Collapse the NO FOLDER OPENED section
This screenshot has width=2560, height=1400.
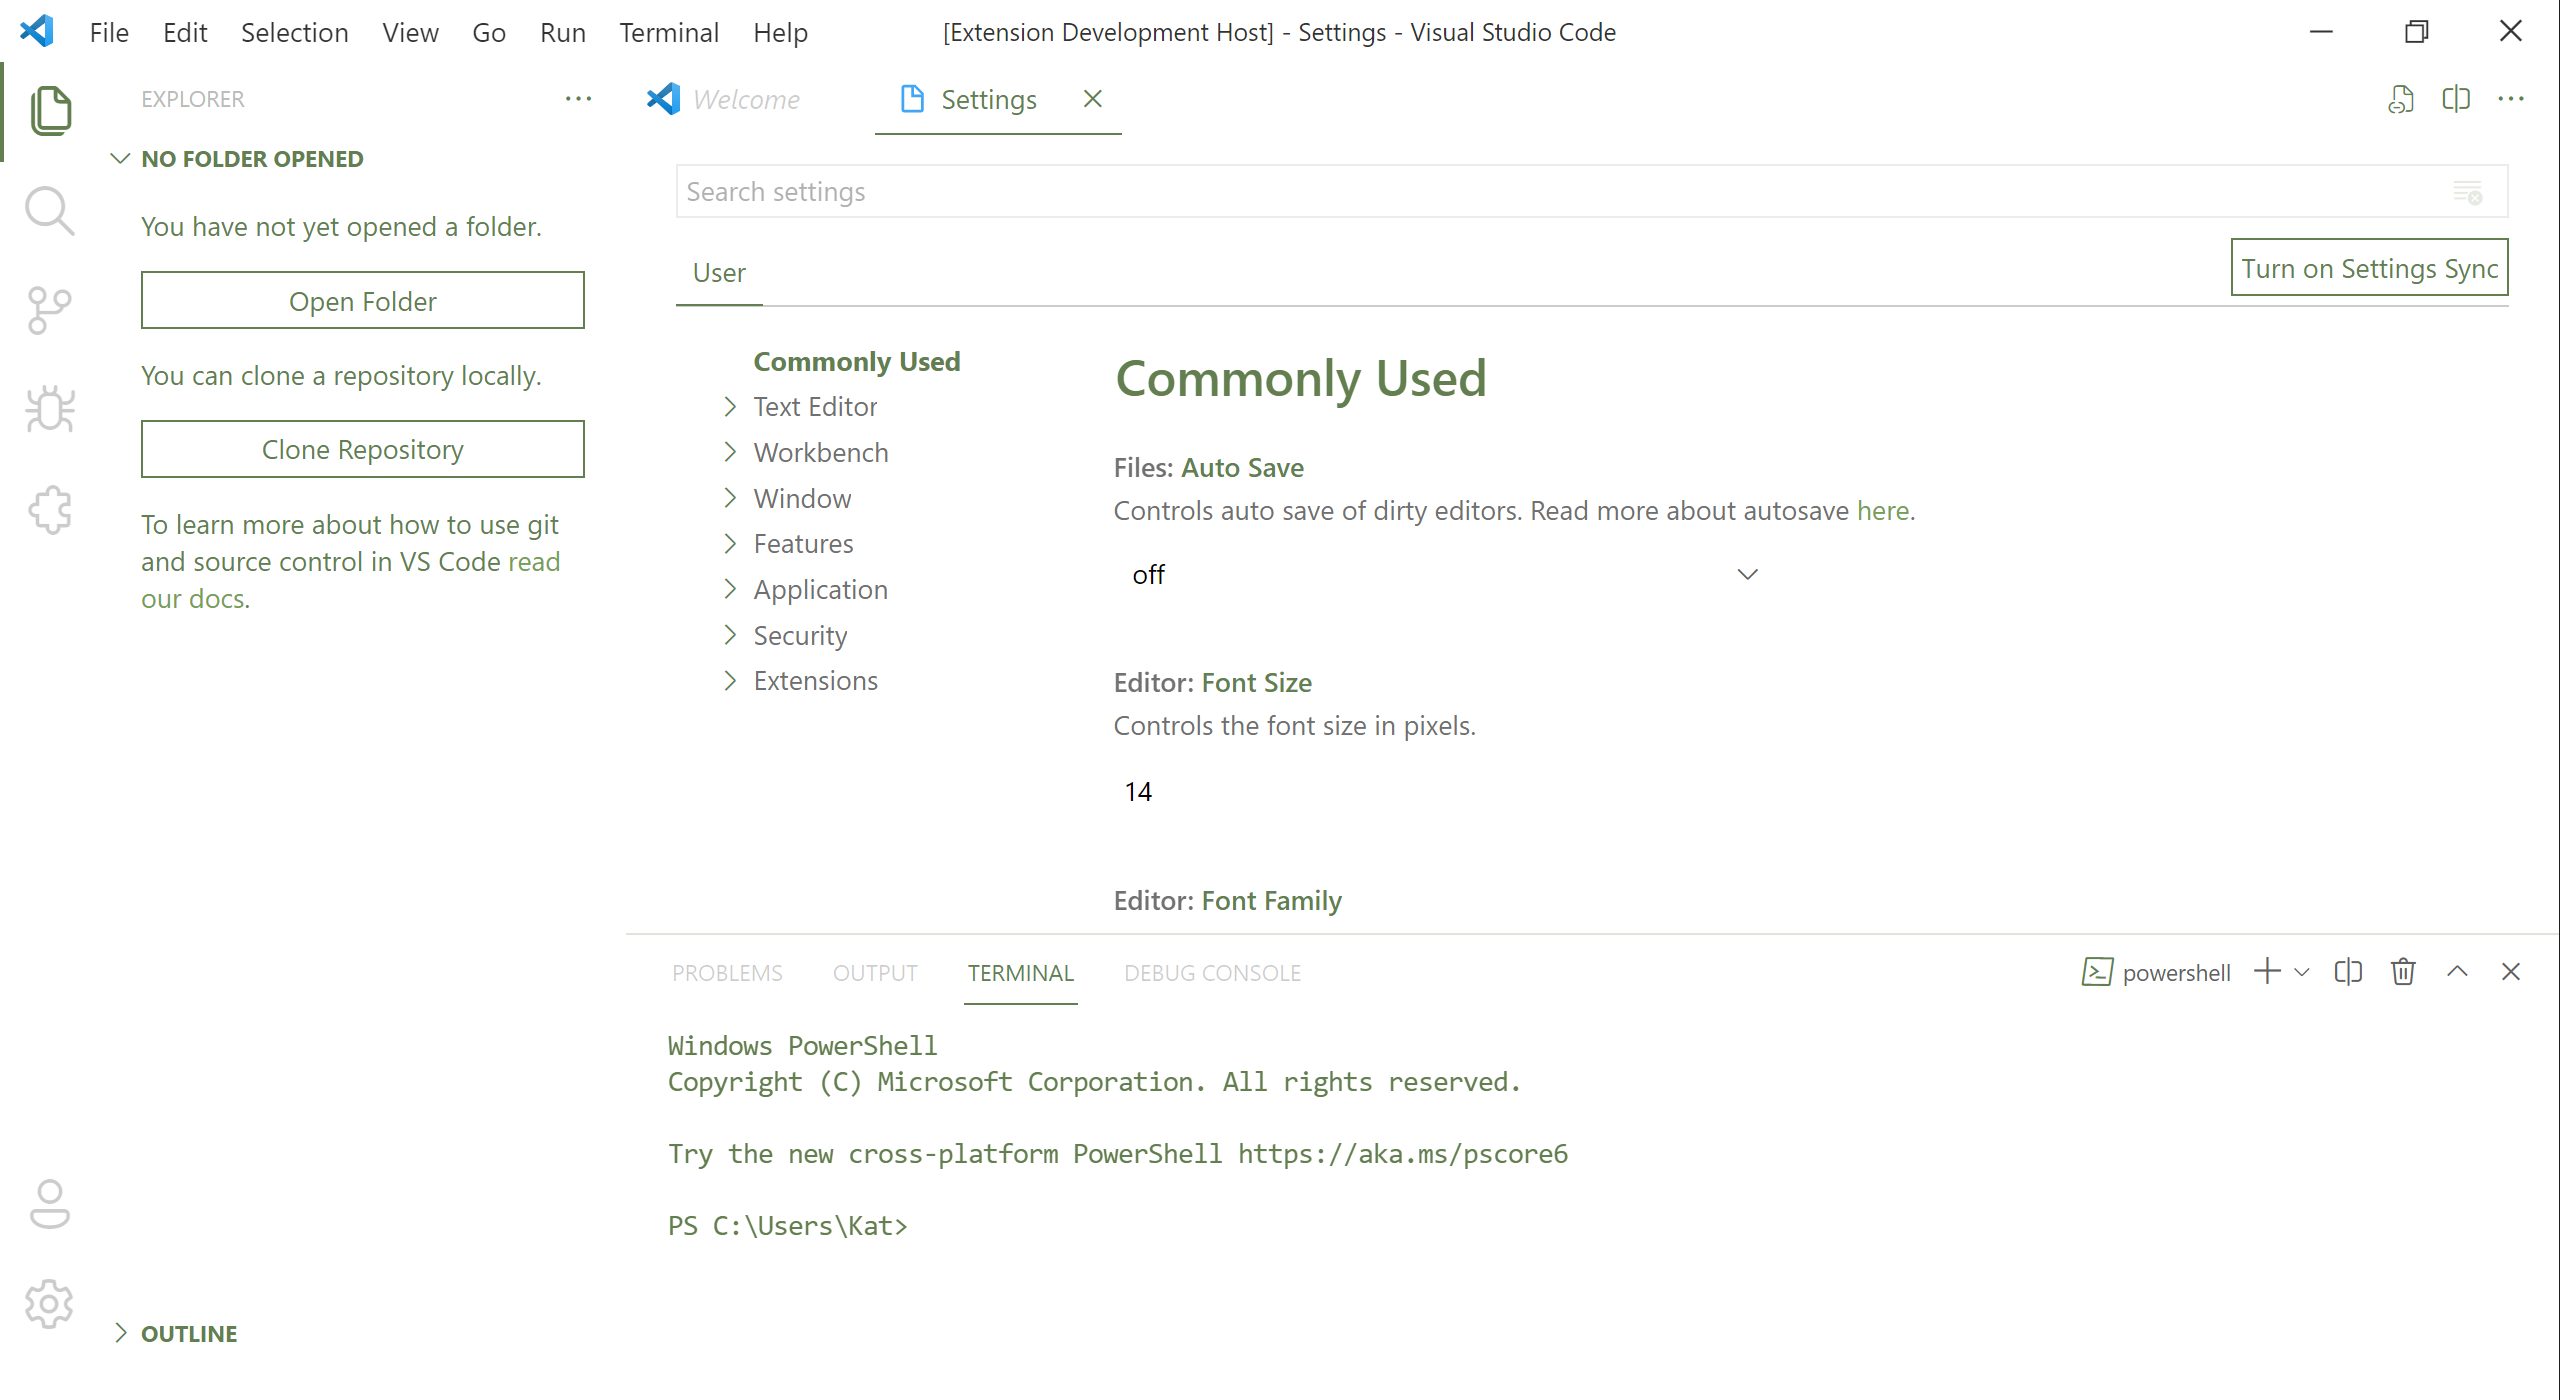click(x=252, y=159)
